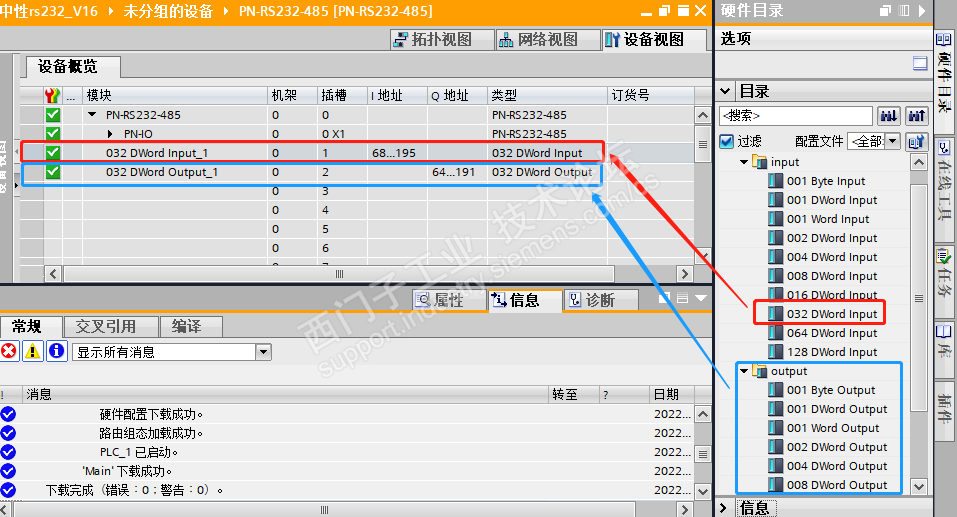Click the status icon column header
This screenshot has height=517, width=957.
(52, 95)
